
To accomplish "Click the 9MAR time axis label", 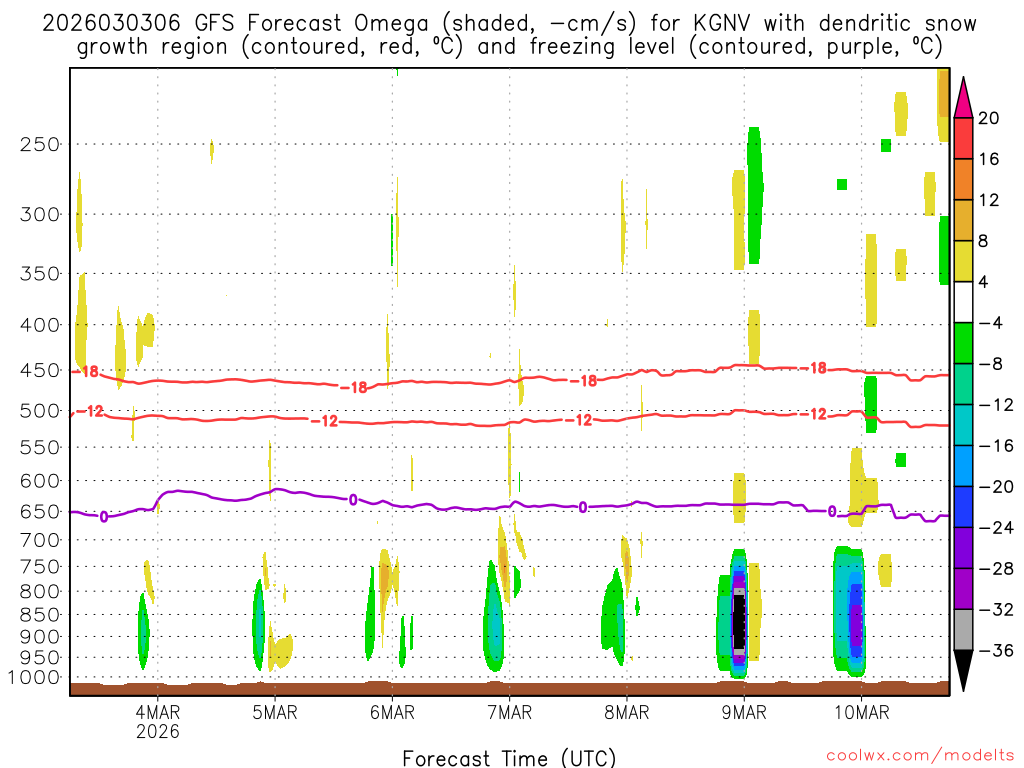I will 743,712.
